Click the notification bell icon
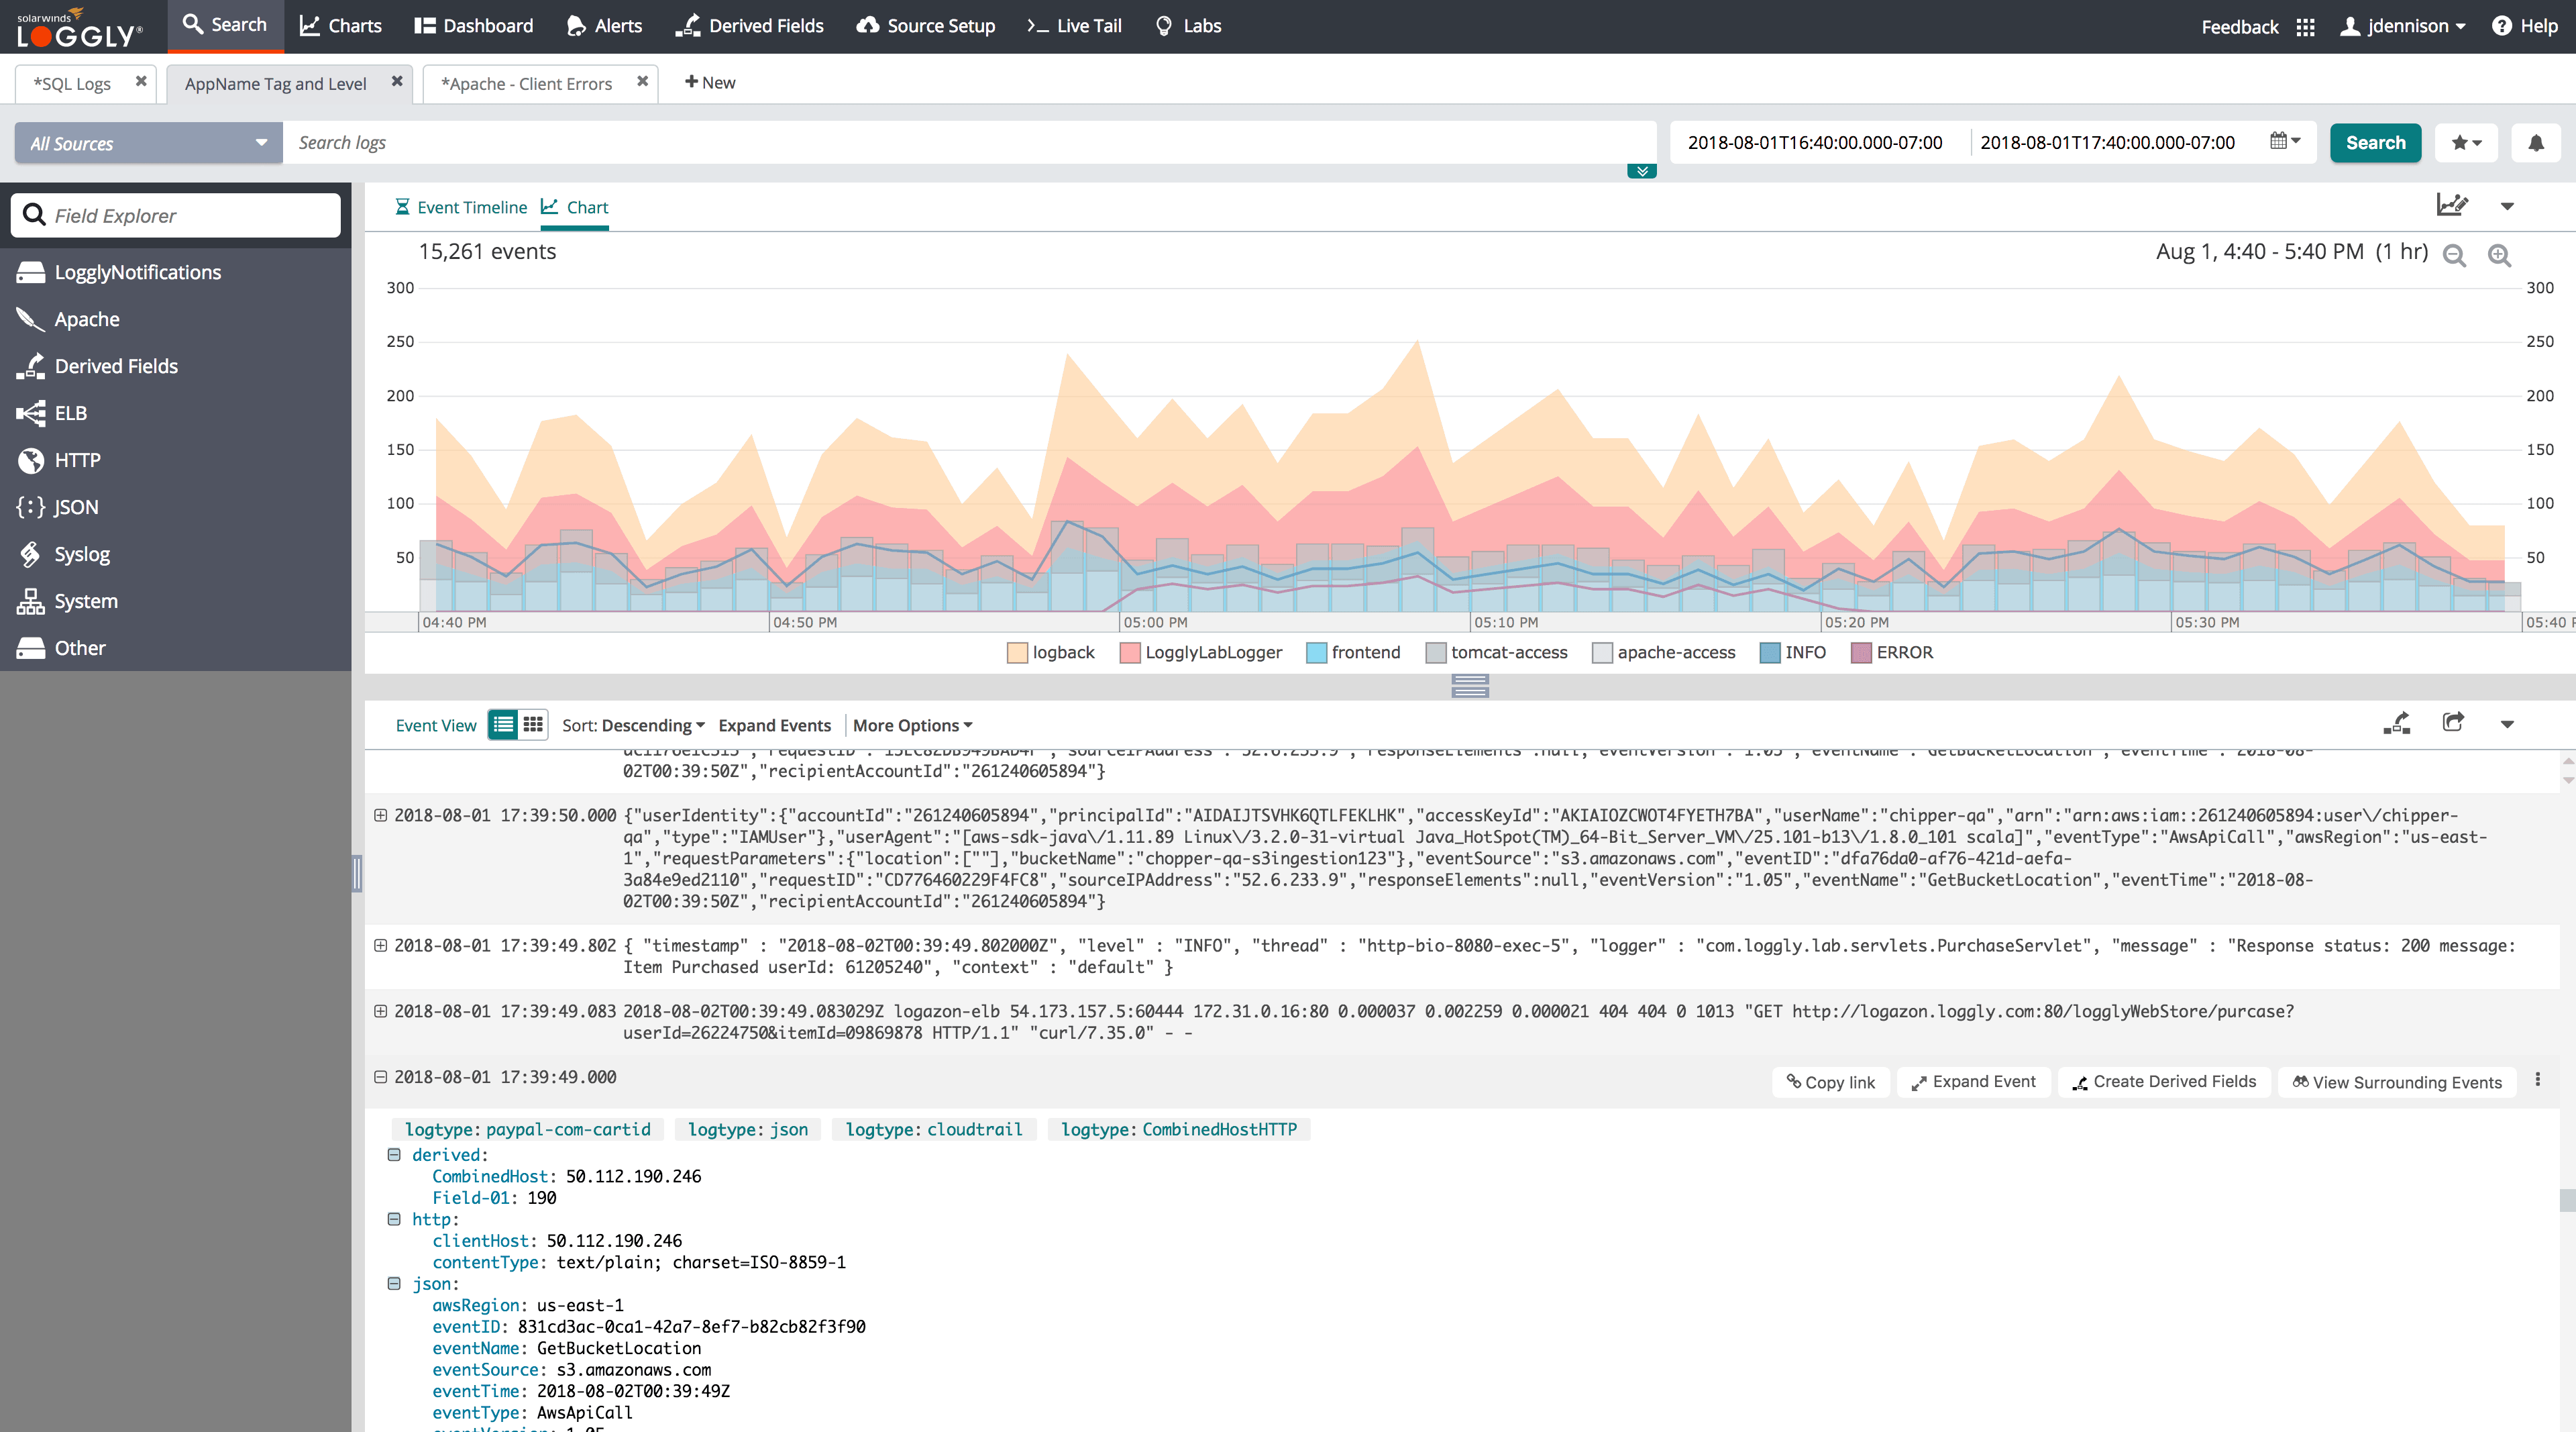 point(2536,142)
